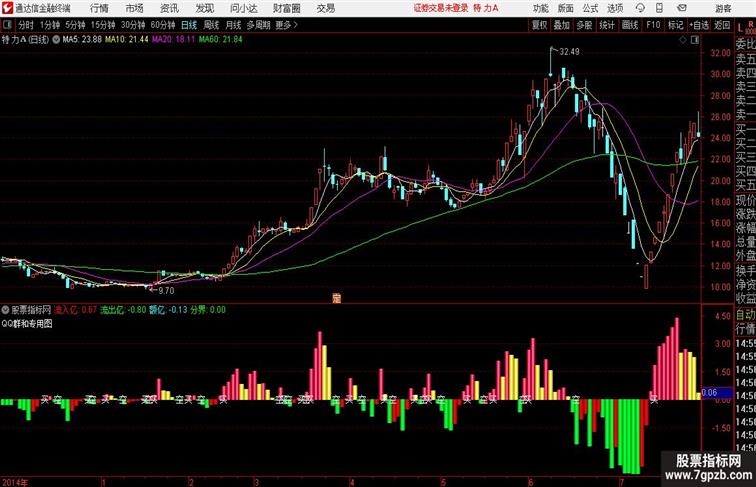Click the MA5: 23.88 value
Viewport: 756px width, 487px height.
(82, 40)
